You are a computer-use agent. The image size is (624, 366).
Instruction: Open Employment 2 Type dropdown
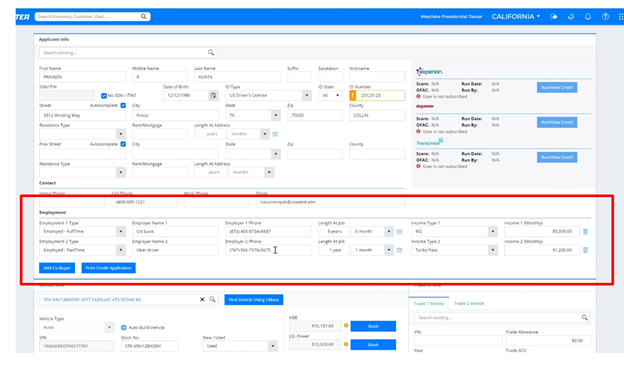[121, 250]
